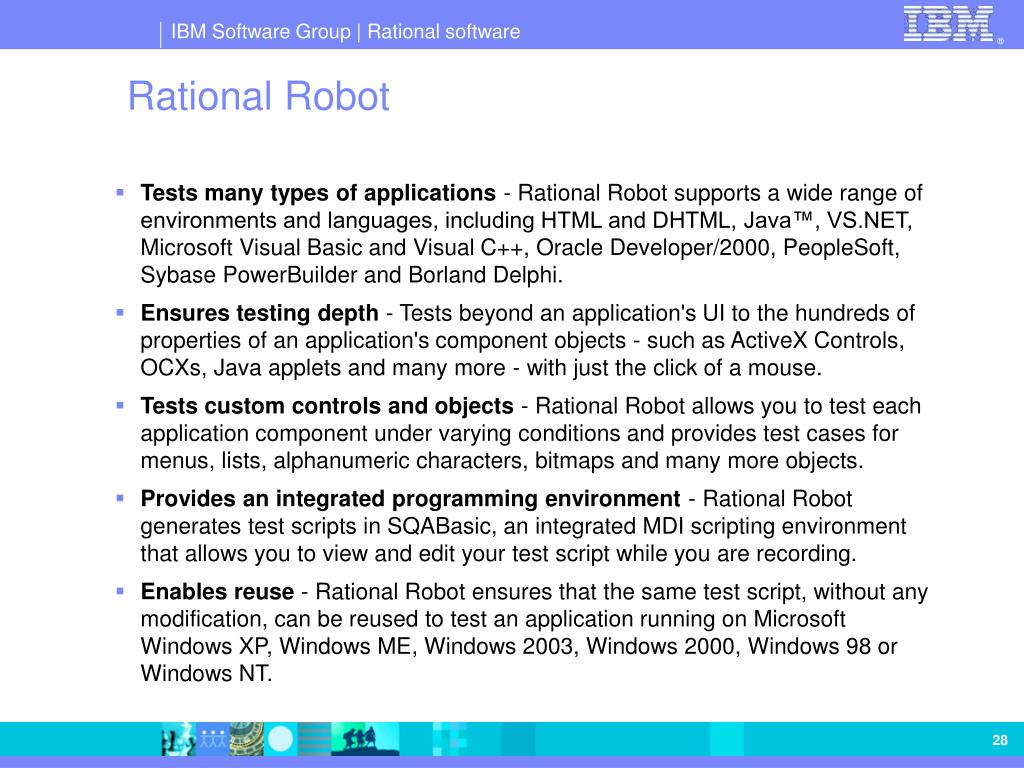The width and height of the screenshot is (1024, 768).
Task: Select "Provides an integrated programming environment" heading
Action: pos(410,499)
